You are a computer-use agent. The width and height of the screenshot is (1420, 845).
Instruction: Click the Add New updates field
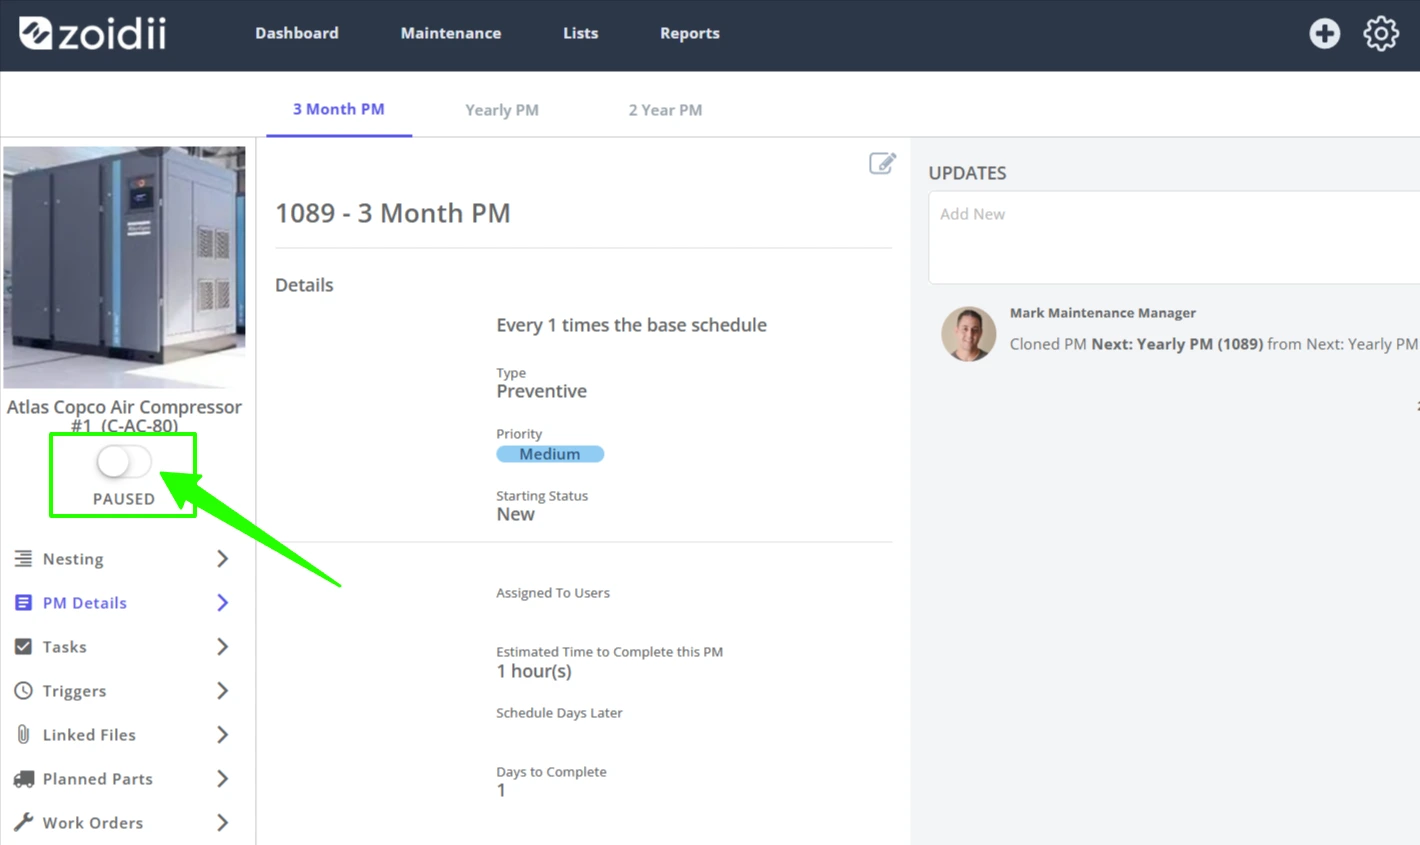[1174, 237]
